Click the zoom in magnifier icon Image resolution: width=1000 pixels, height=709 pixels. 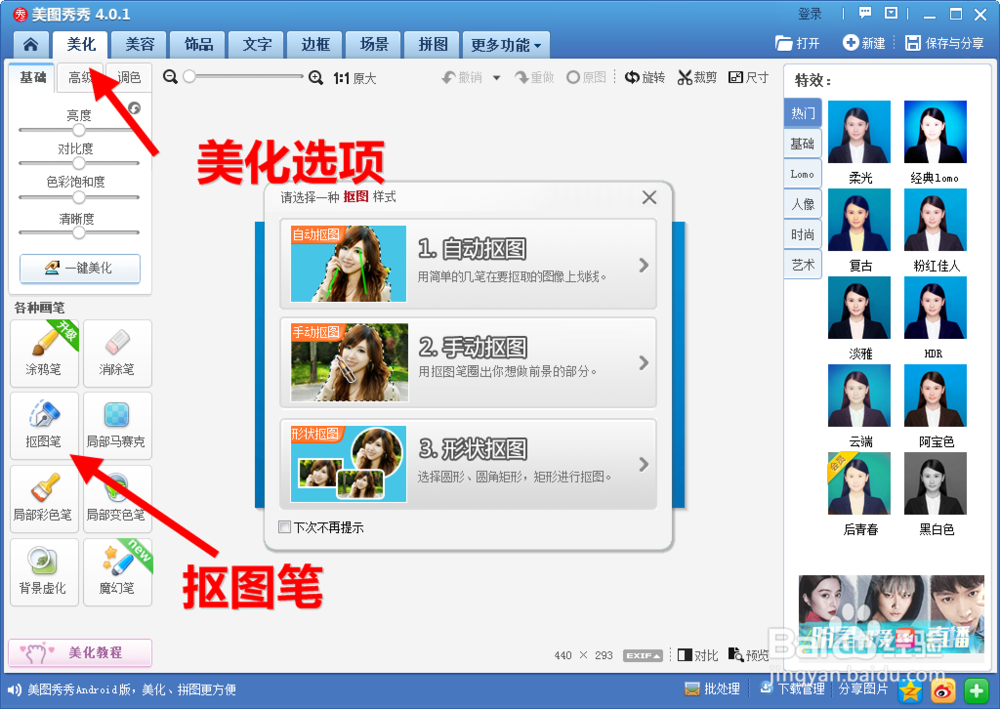[x=316, y=78]
